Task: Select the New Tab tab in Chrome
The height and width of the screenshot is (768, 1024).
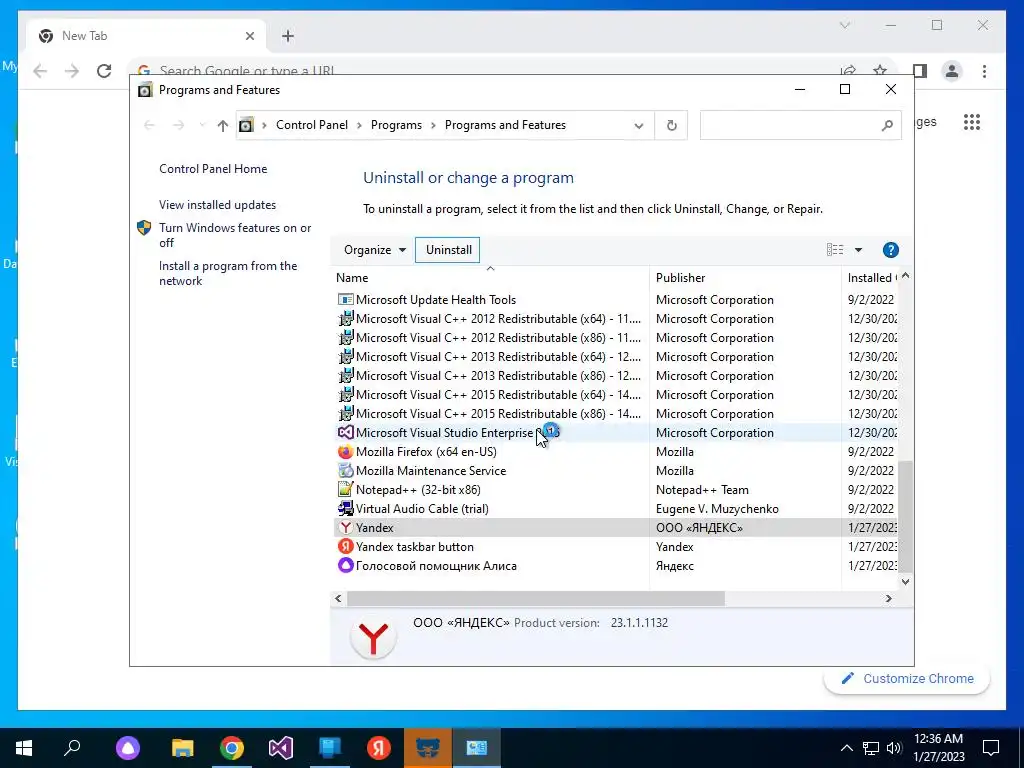Action: [147, 36]
